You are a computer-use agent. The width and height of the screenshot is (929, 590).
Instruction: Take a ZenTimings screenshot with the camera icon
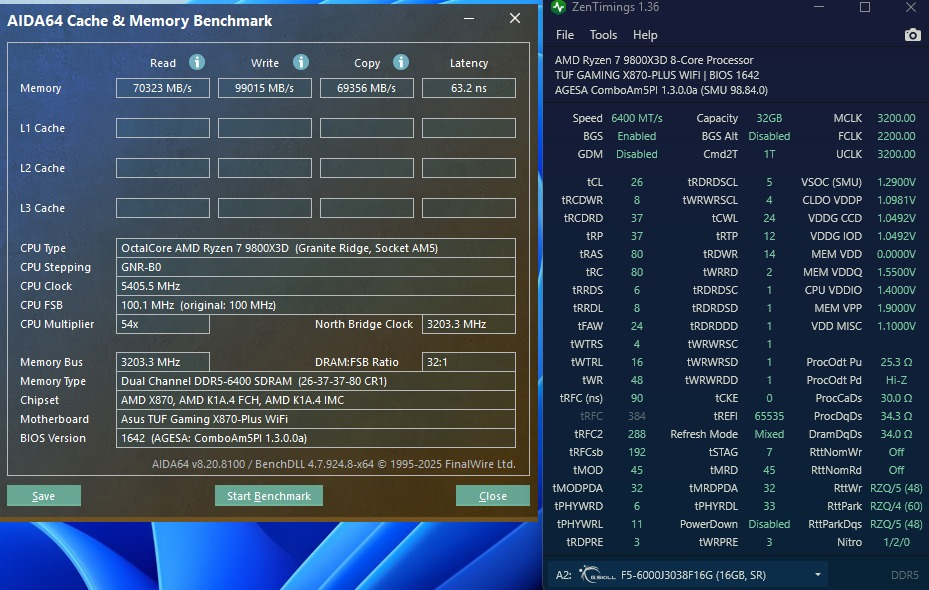click(x=912, y=35)
